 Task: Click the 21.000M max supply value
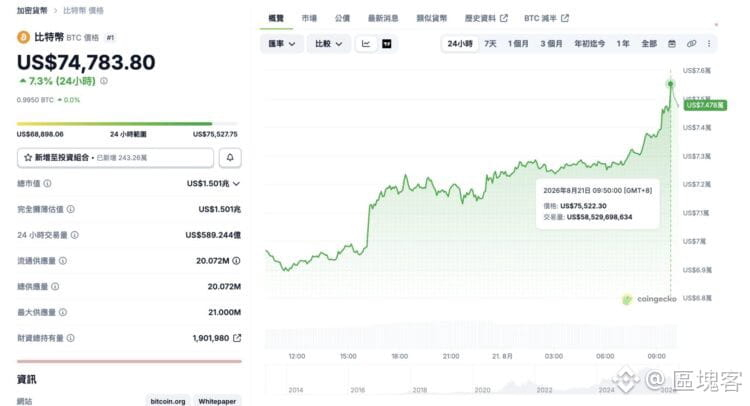224,312
